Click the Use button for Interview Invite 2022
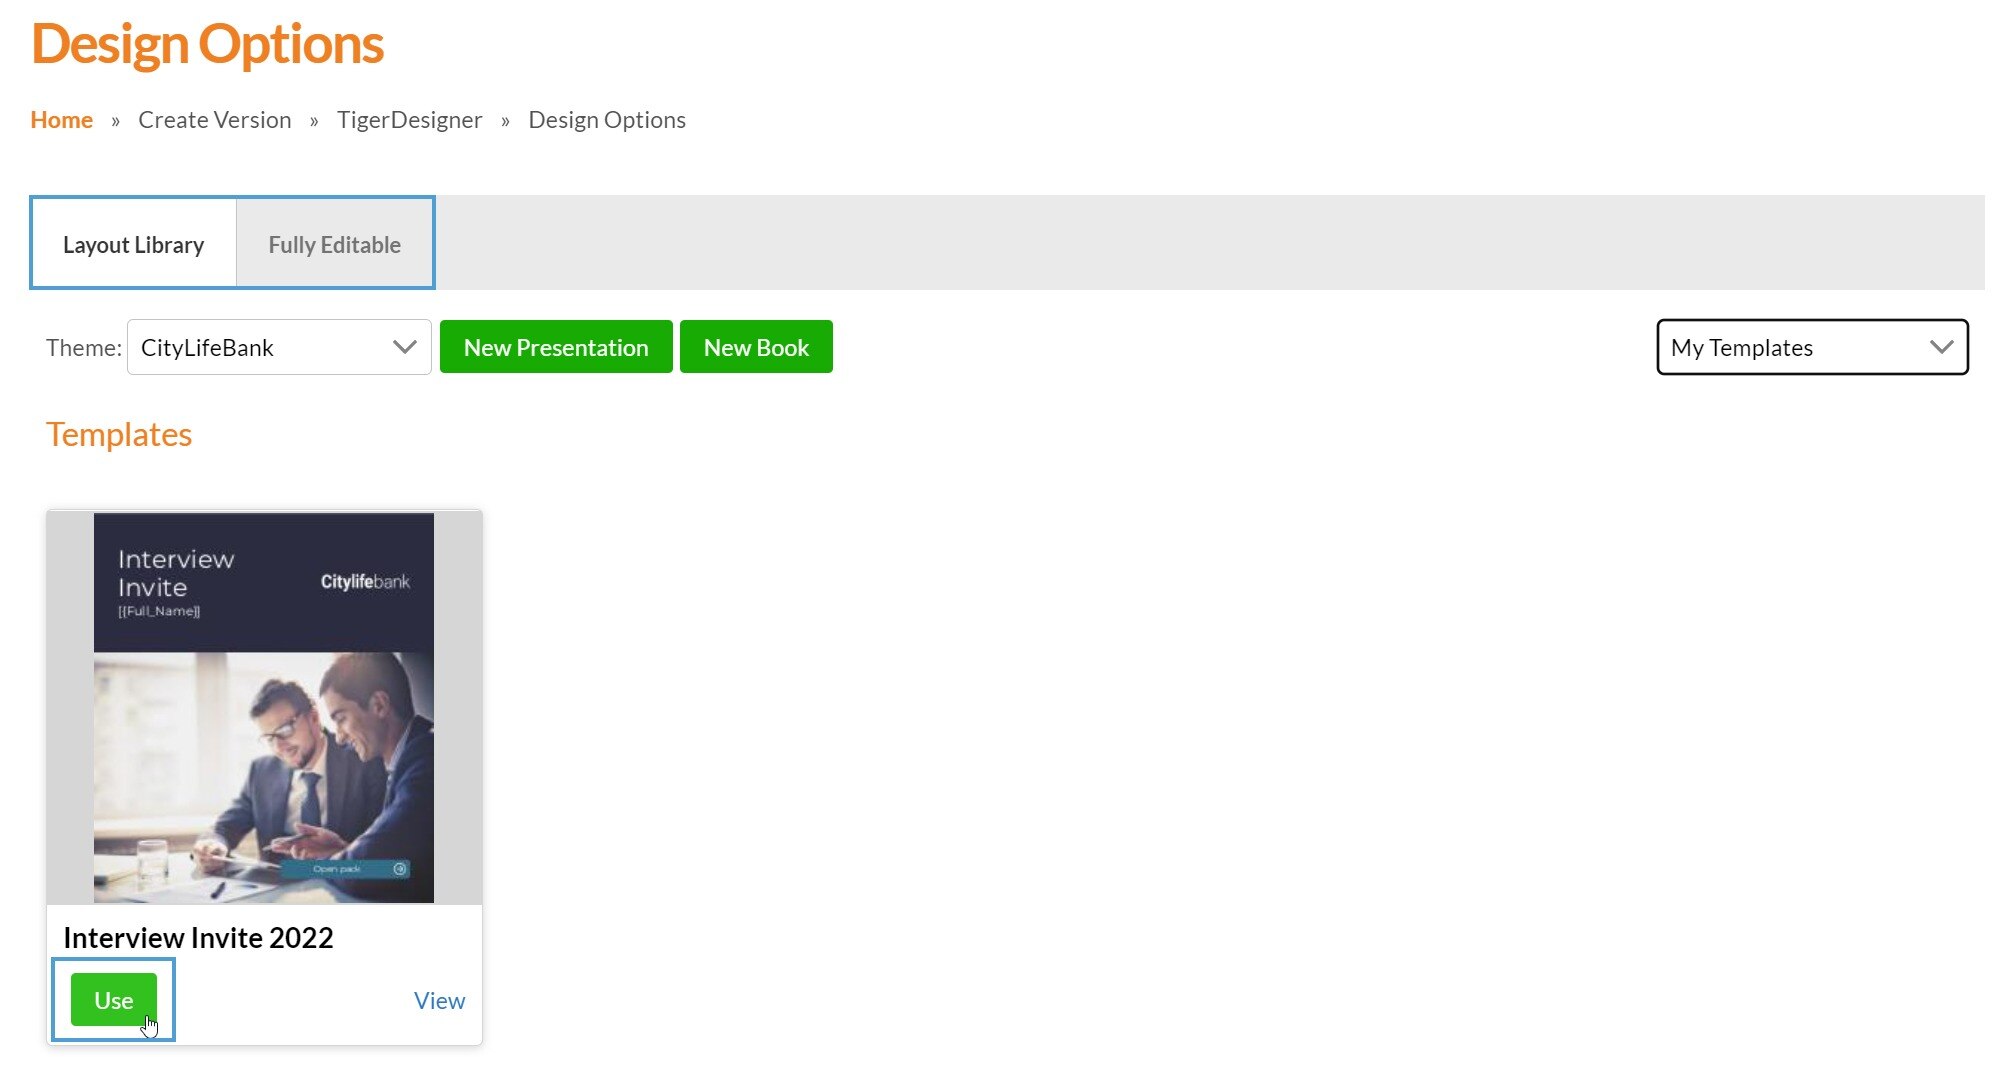 point(113,1000)
